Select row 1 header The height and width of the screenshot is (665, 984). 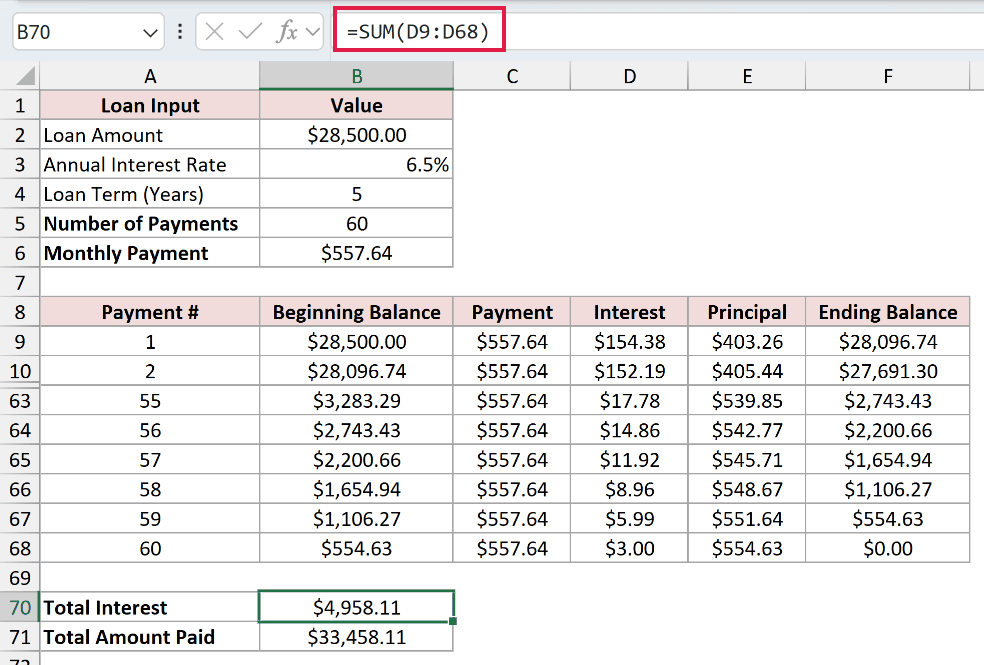click(x=20, y=105)
